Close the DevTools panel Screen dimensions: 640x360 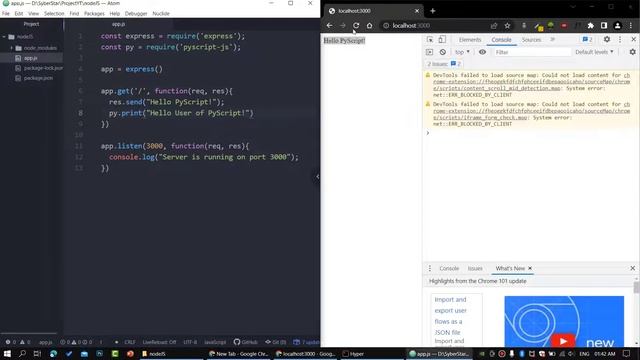[633, 40]
